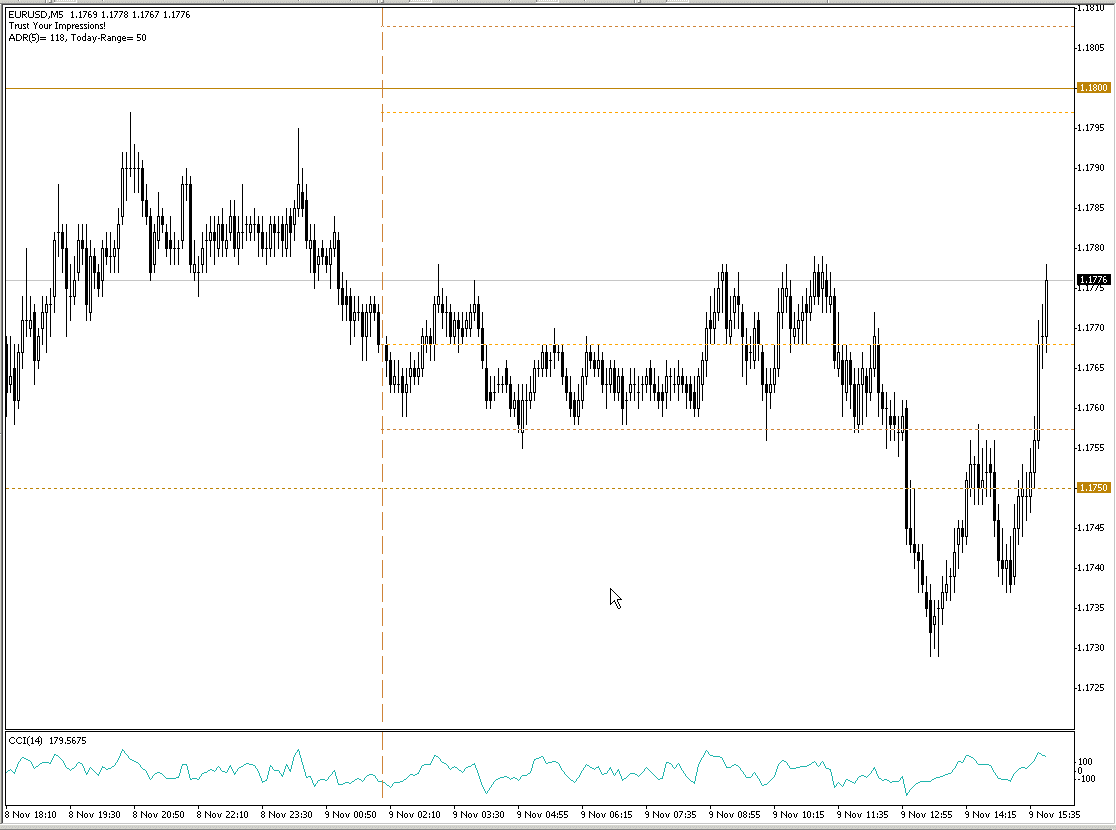
Task: Select the gray current bid price line
Action: click(539, 280)
